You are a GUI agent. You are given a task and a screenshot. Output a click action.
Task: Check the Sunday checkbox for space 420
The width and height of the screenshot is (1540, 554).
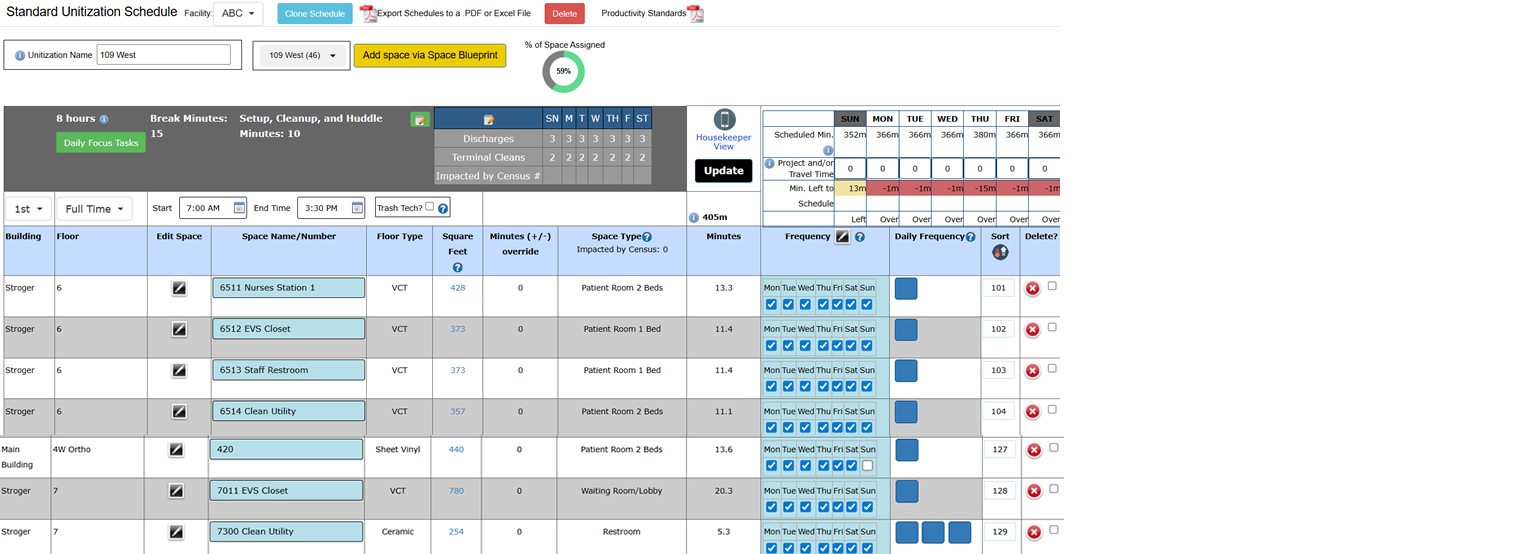[x=867, y=466]
